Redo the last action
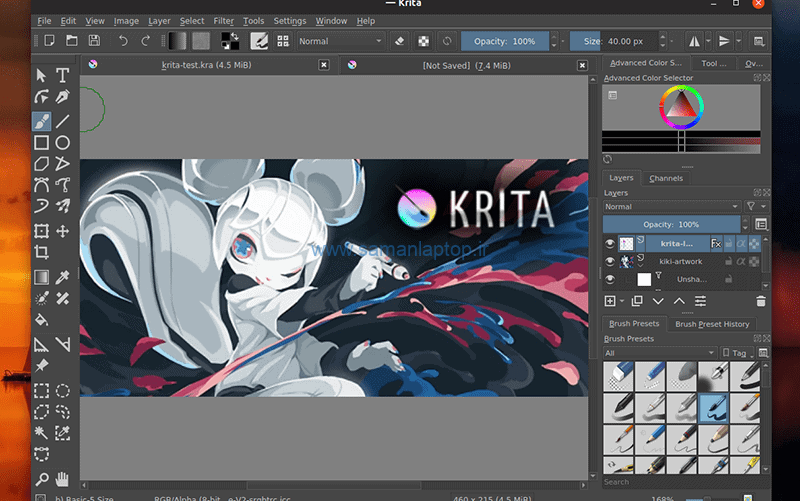Screen dimensions: 800x501 pyautogui.click(x=145, y=41)
